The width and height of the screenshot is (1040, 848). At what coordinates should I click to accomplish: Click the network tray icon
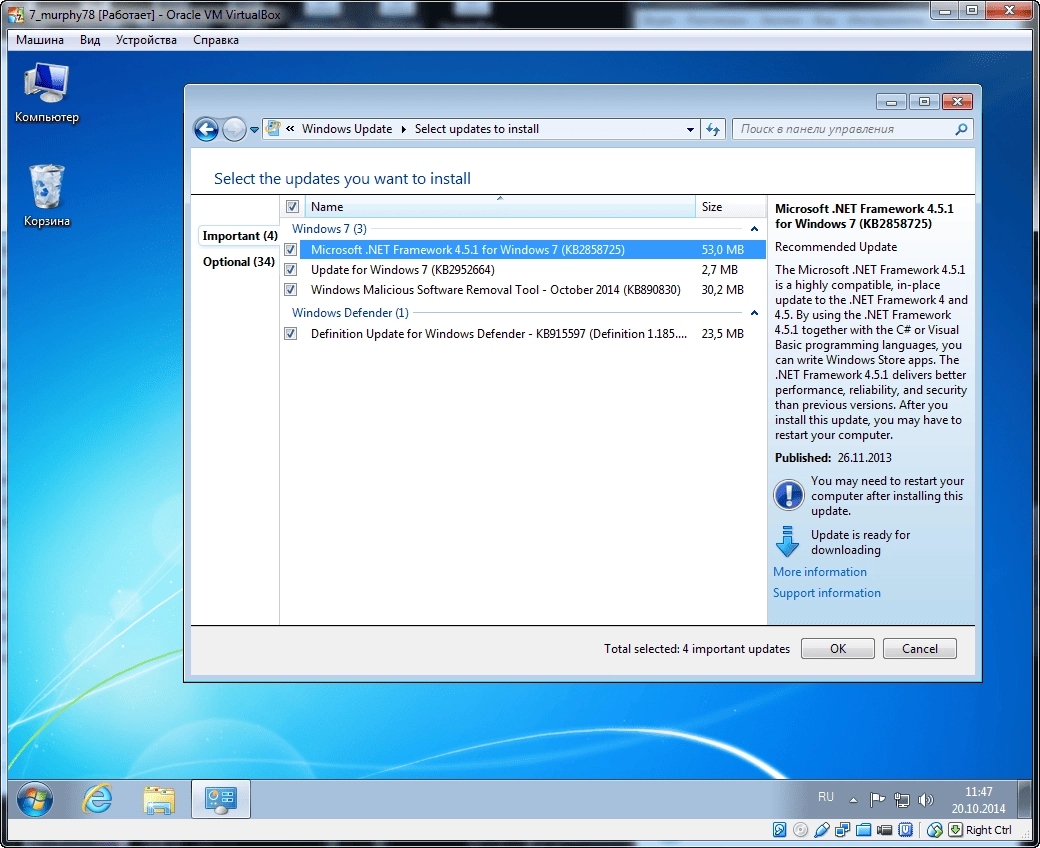coord(901,800)
